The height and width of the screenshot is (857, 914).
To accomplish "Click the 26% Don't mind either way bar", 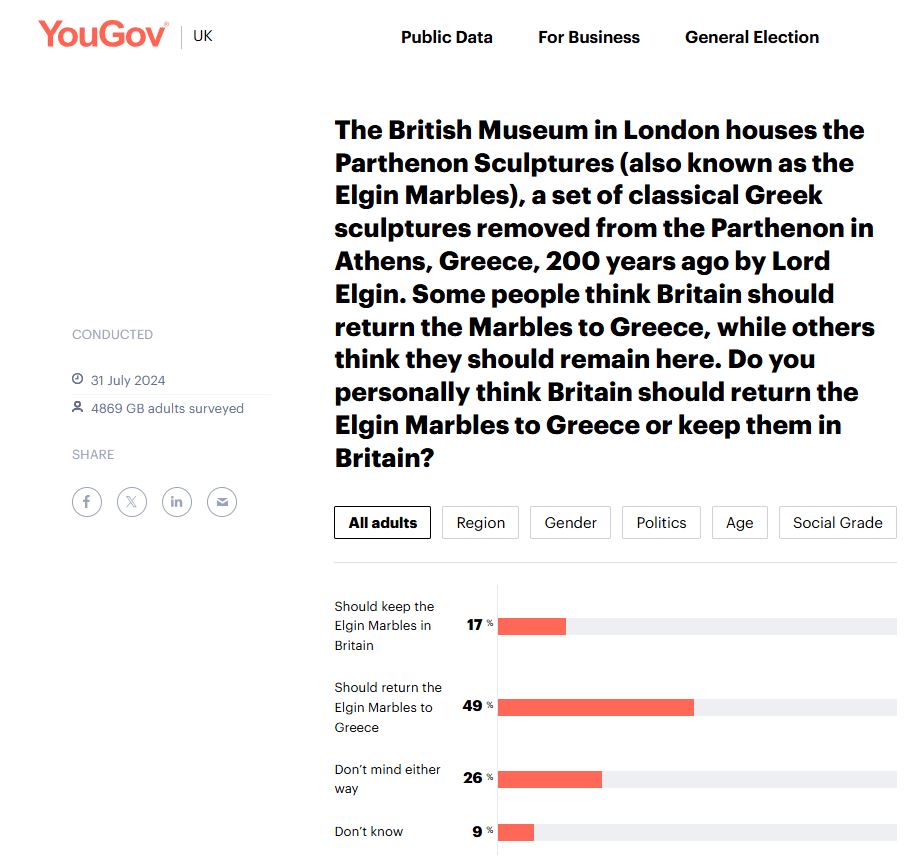I will click(550, 779).
